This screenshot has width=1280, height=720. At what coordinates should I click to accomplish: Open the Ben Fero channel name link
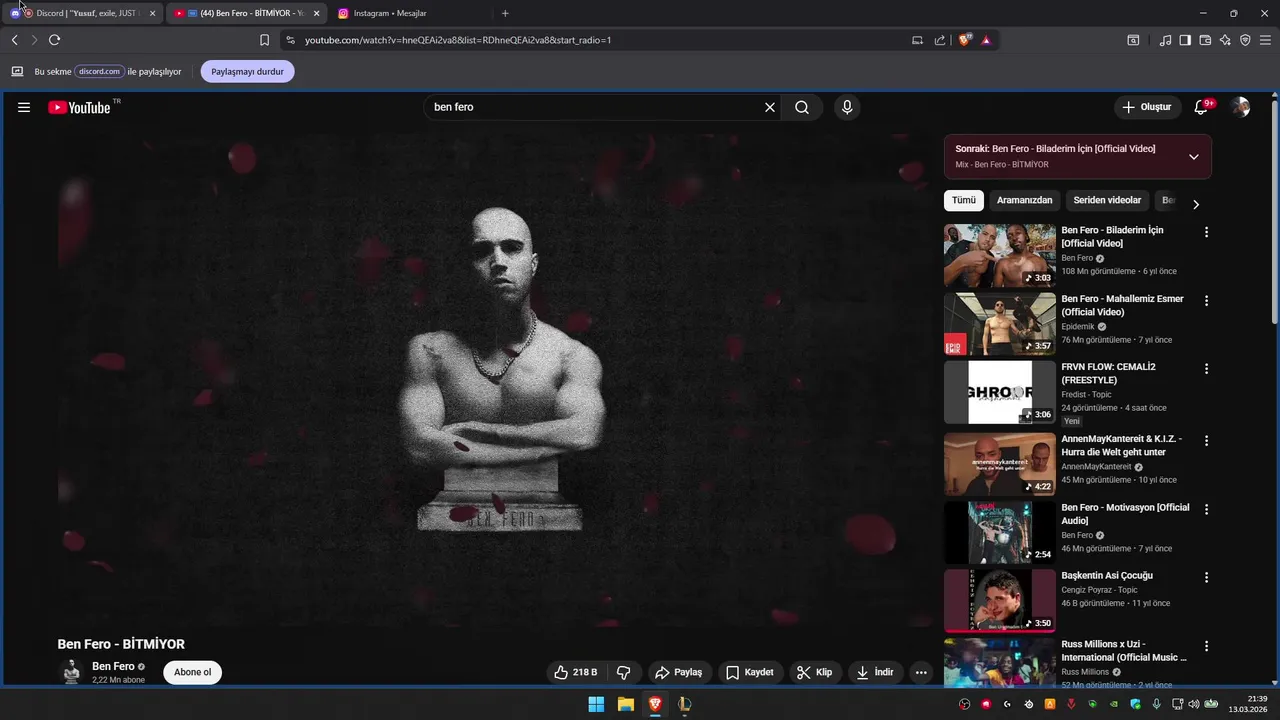click(x=113, y=666)
